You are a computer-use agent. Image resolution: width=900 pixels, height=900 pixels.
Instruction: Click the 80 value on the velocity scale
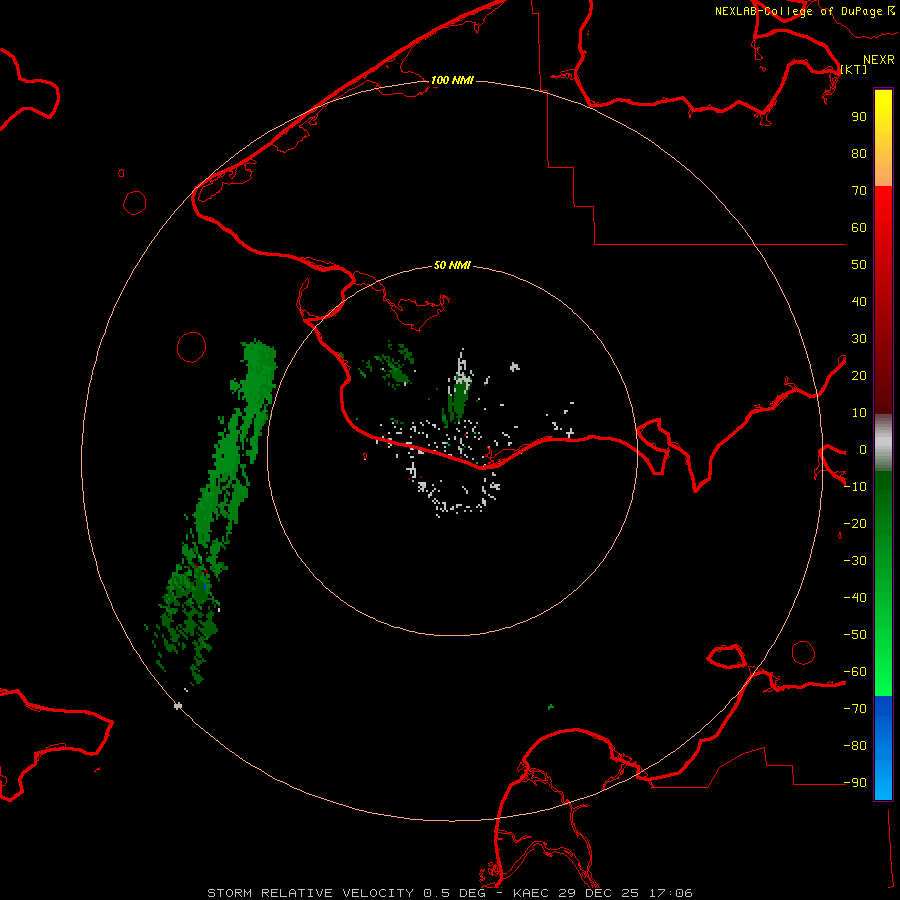pyautogui.click(x=859, y=153)
